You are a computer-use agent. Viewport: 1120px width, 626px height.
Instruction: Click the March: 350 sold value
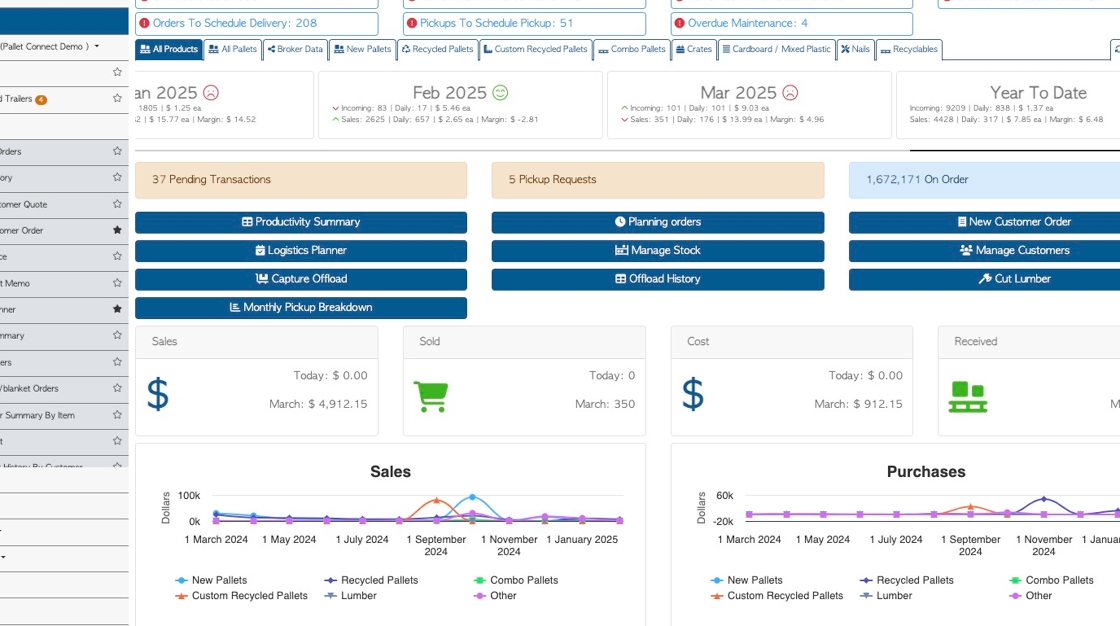click(x=604, y=404)
